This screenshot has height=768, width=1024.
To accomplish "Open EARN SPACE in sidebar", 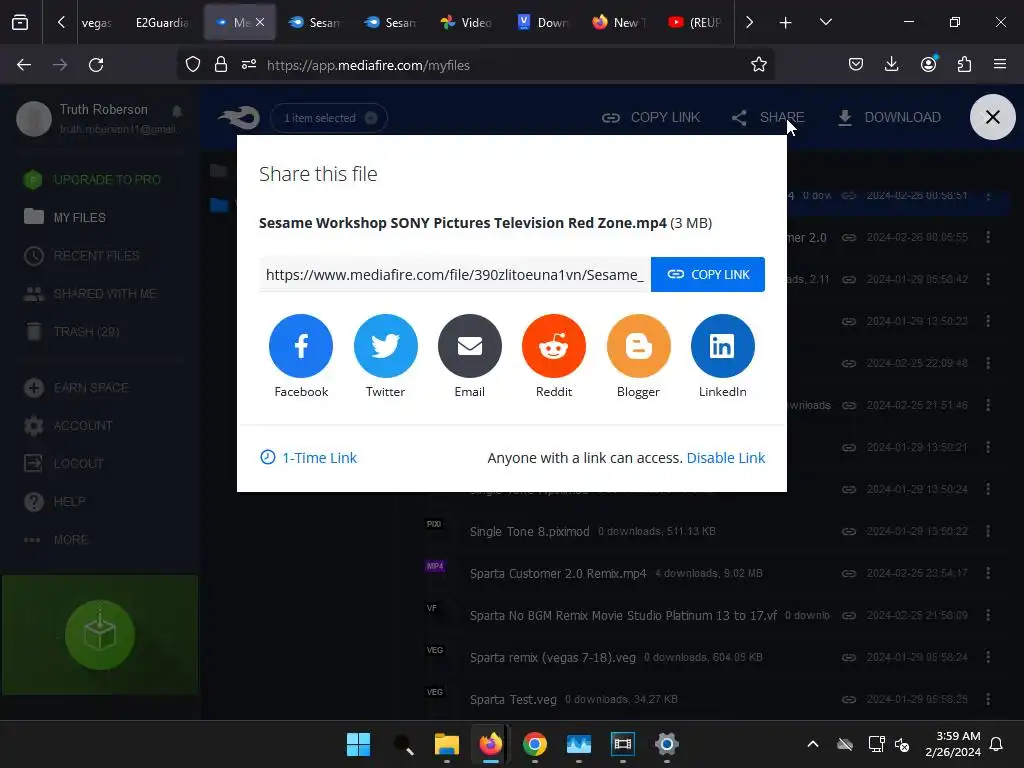I will tap(76, 388).
